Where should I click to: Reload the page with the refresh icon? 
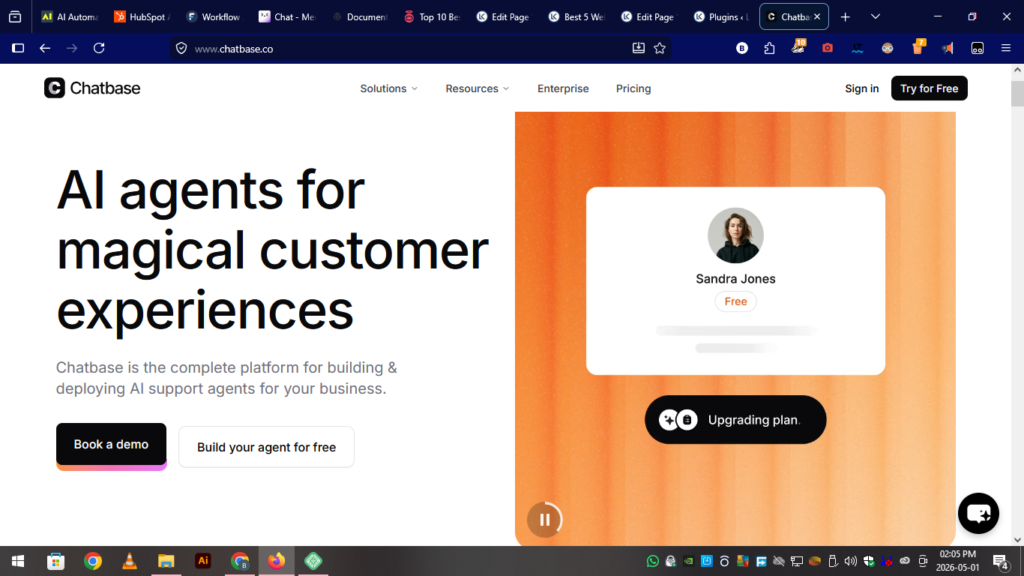(x=99, y=48)
